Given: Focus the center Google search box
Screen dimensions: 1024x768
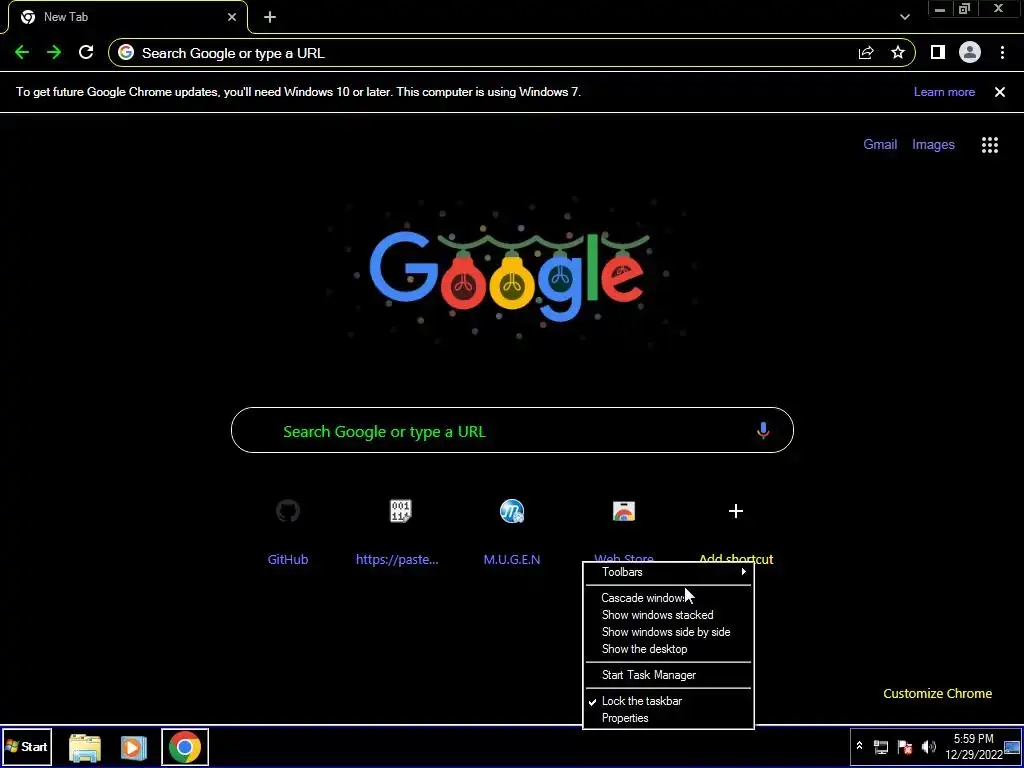Looking at the screenshot, I should point(512,430).
